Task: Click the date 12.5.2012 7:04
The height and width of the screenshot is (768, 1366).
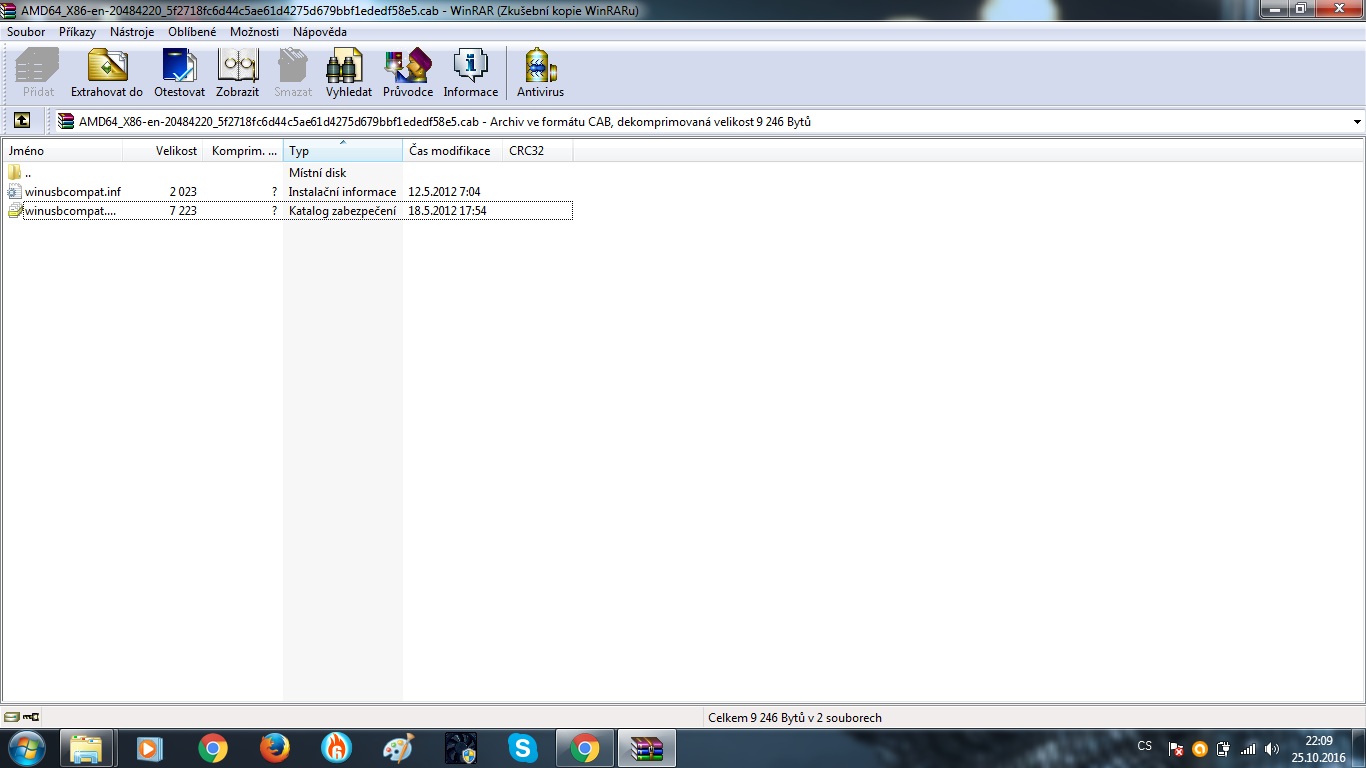Action: coord(444,192)
